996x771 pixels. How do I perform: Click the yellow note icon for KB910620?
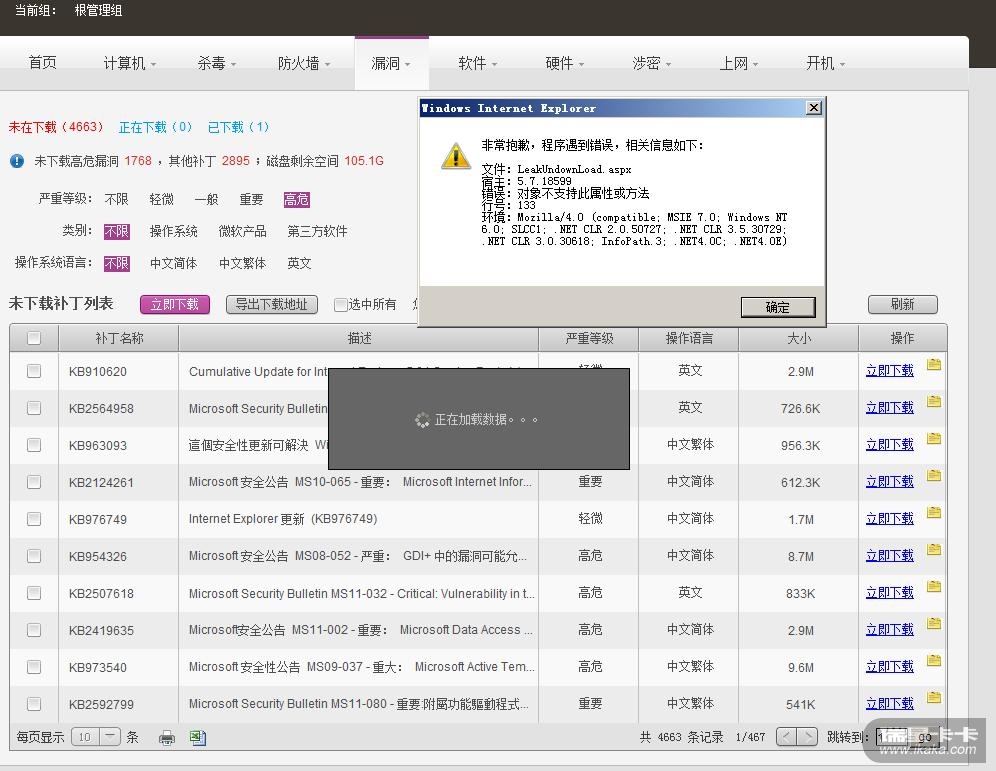[934, 365]
